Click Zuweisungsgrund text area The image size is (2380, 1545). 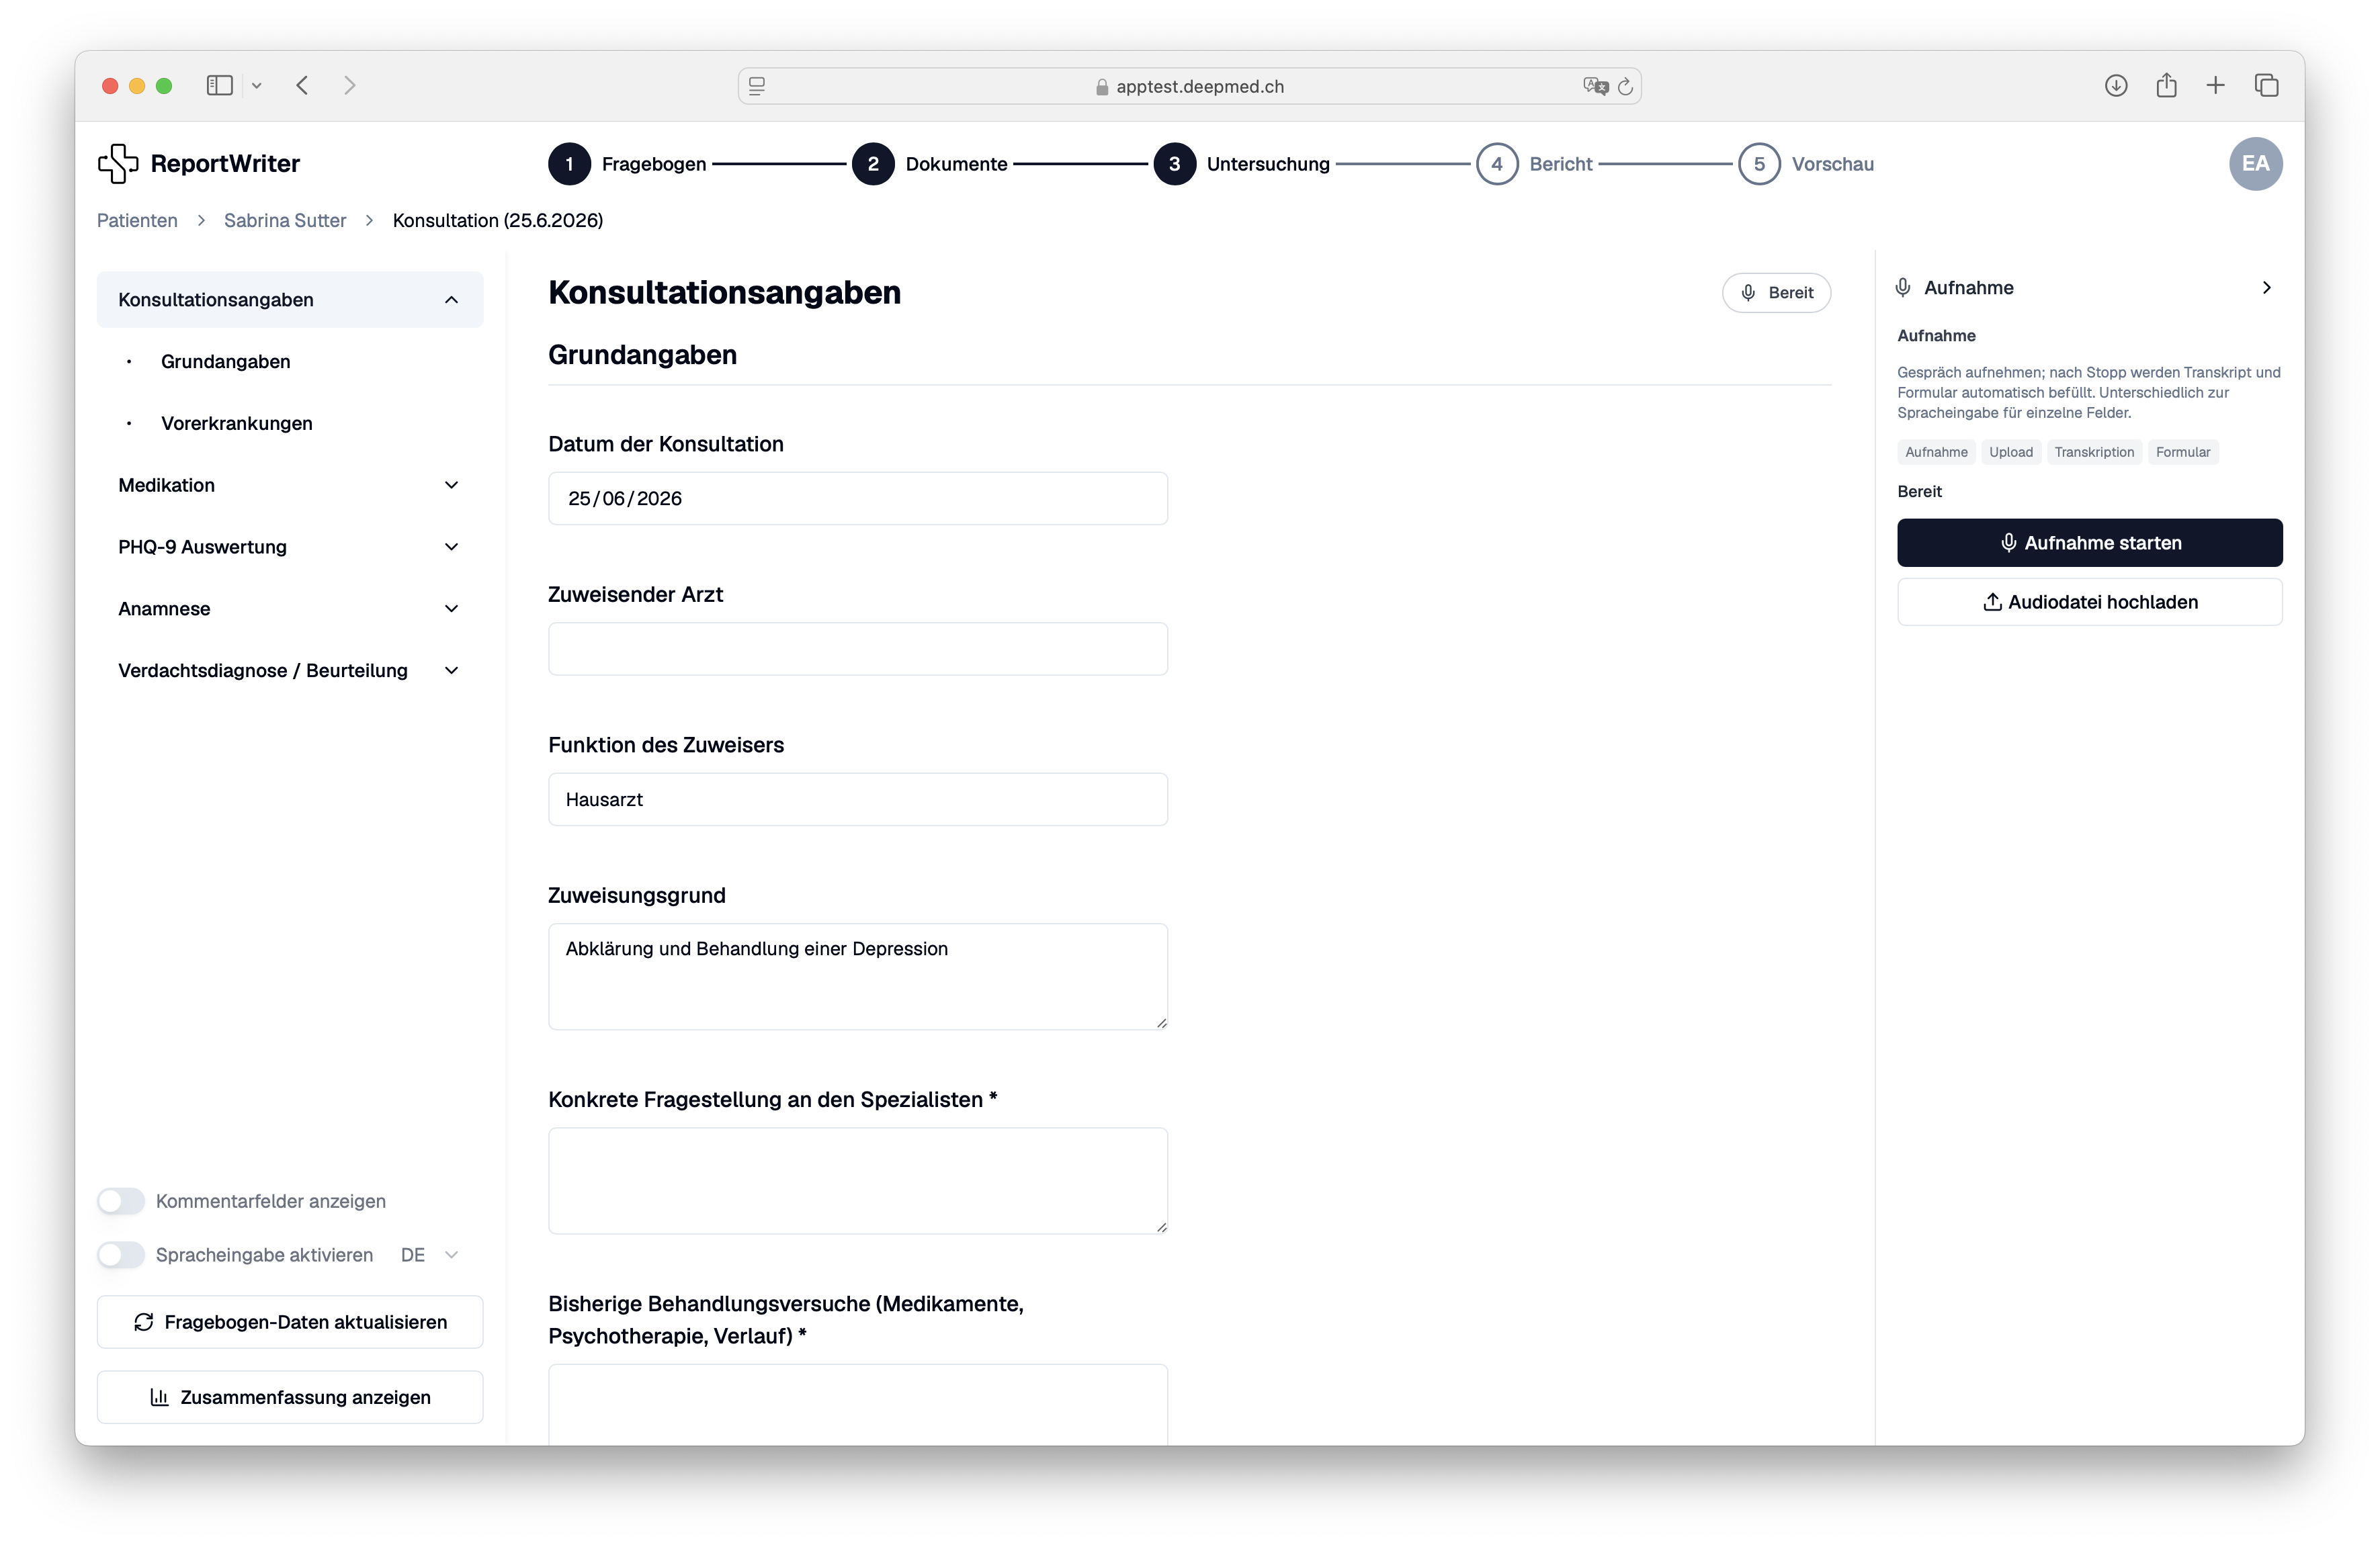[857, 977]
